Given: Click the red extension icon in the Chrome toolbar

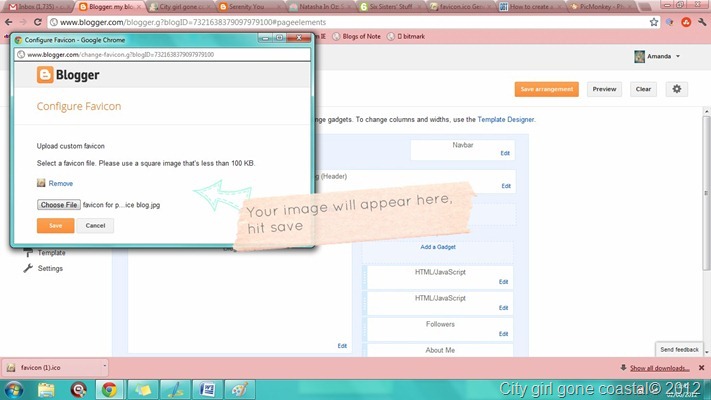Looking at the screenshot, I should 686,22.
